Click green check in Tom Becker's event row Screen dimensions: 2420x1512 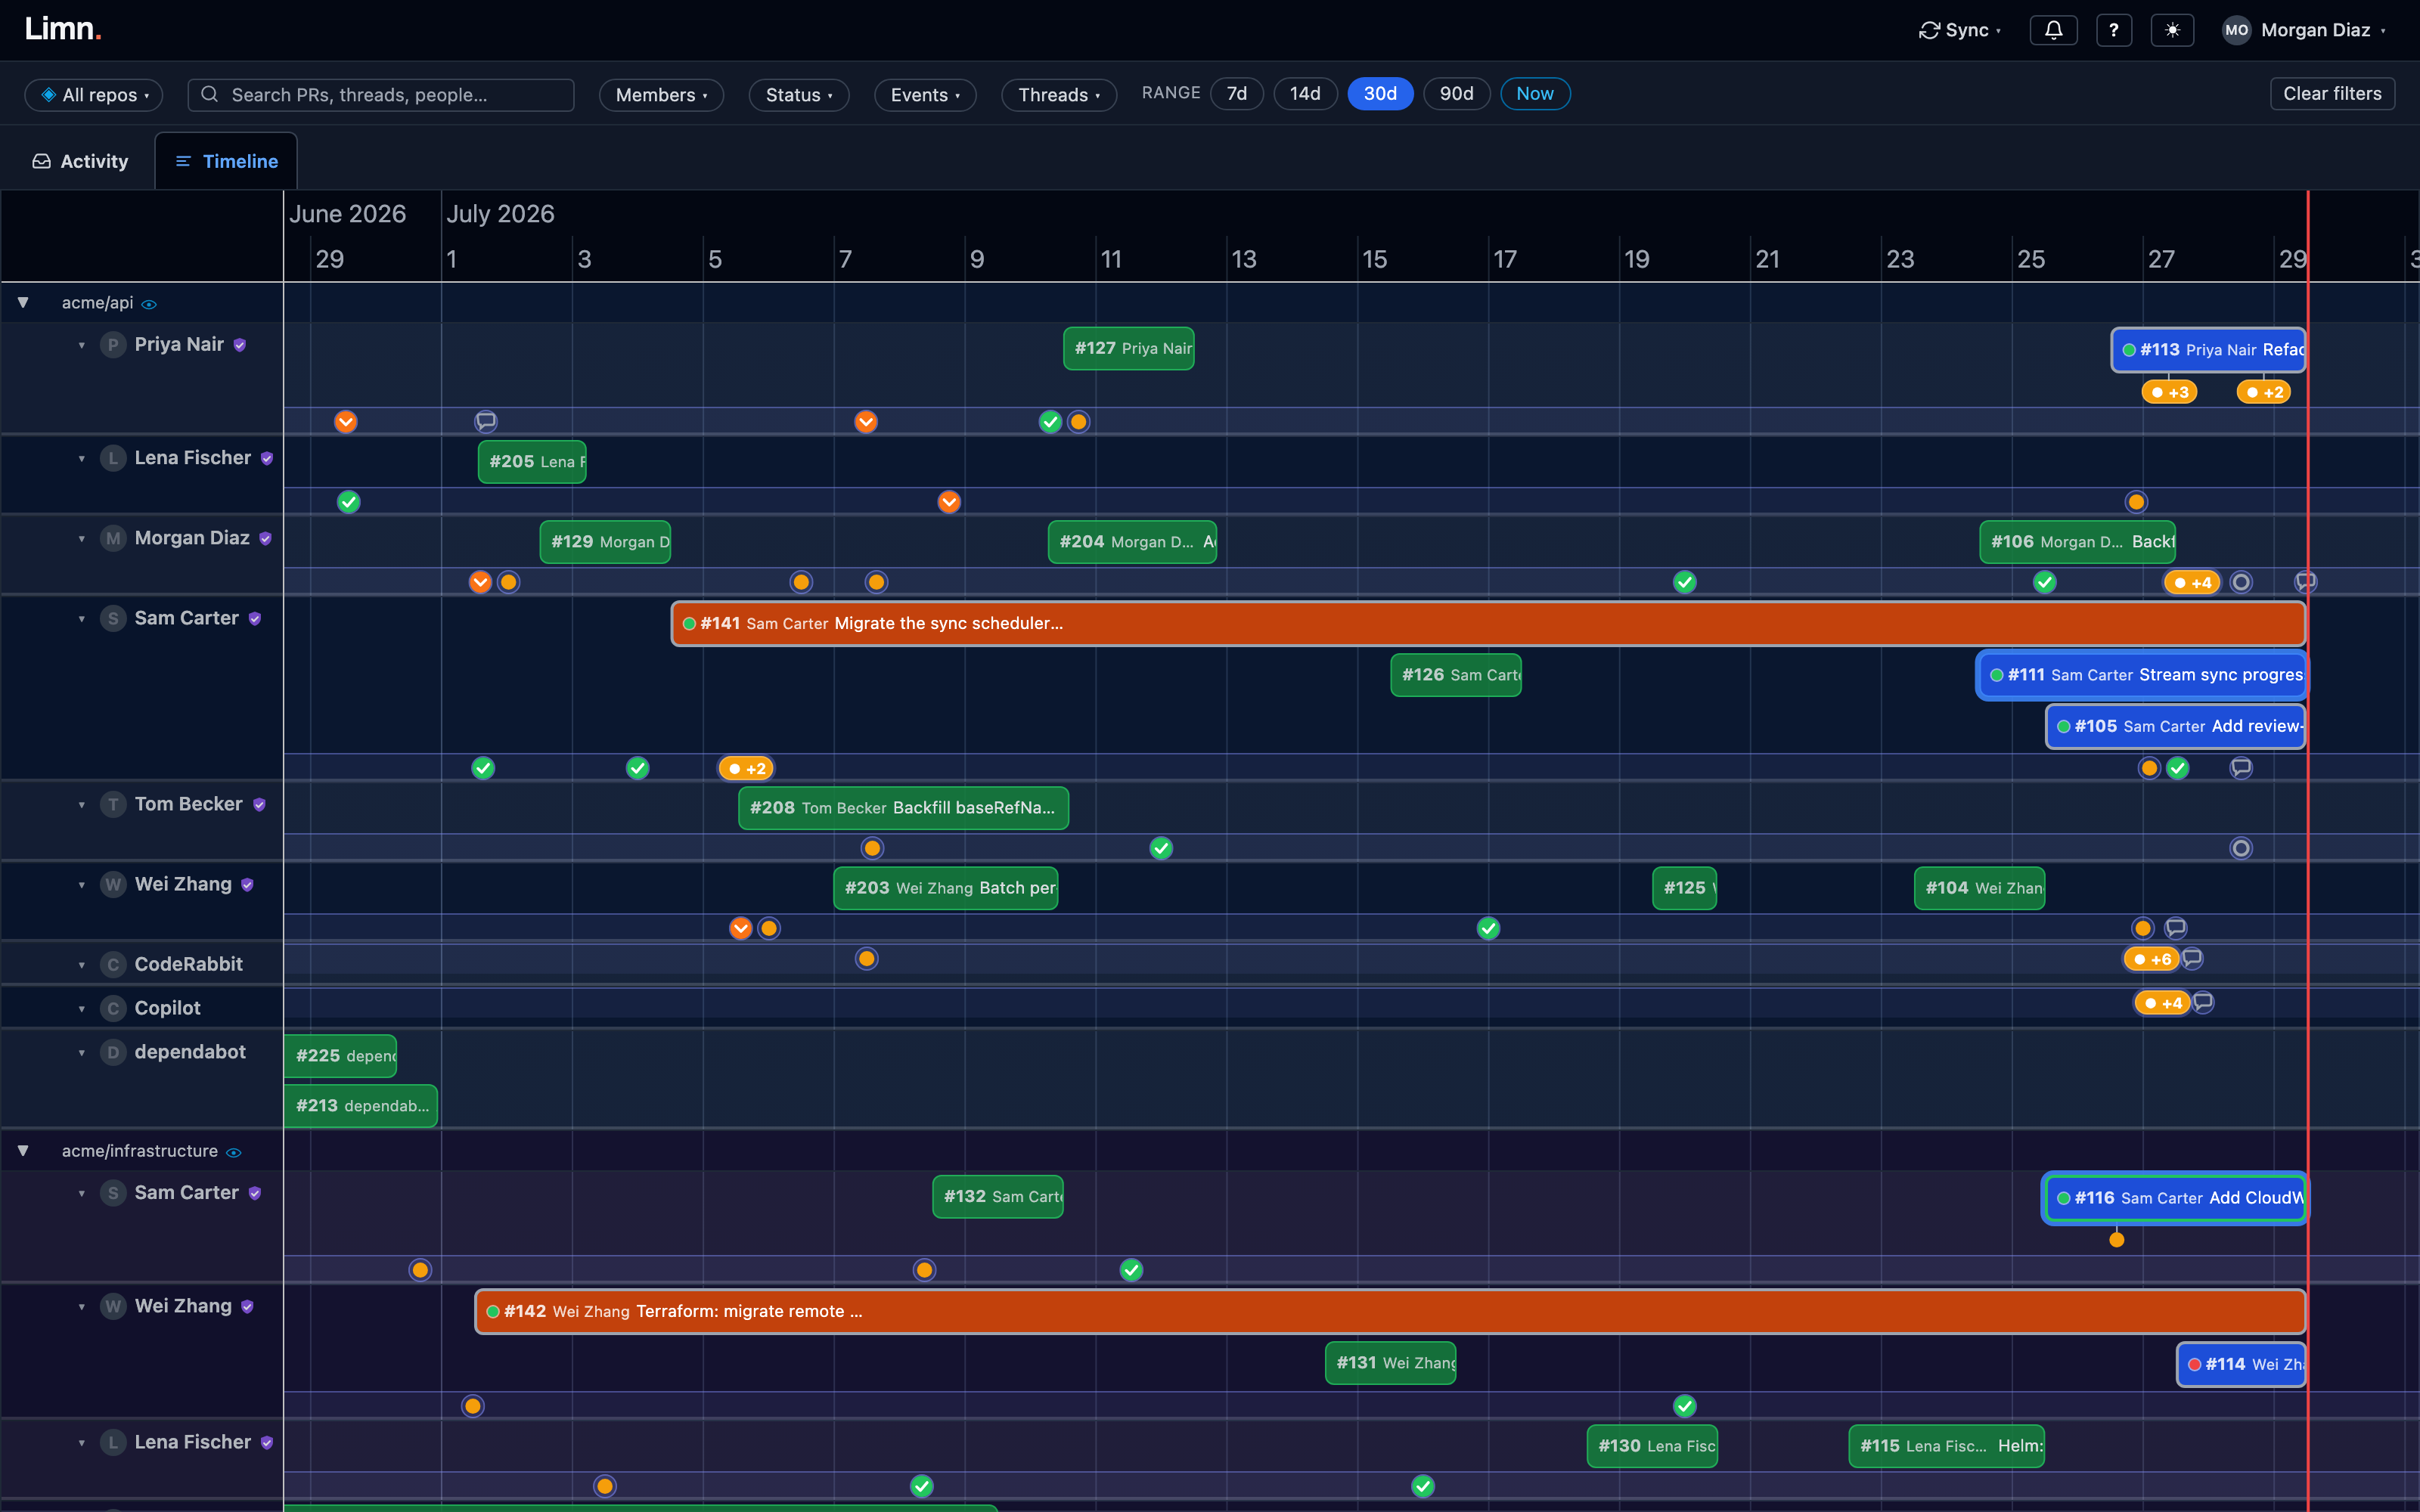pos(1161,848)
